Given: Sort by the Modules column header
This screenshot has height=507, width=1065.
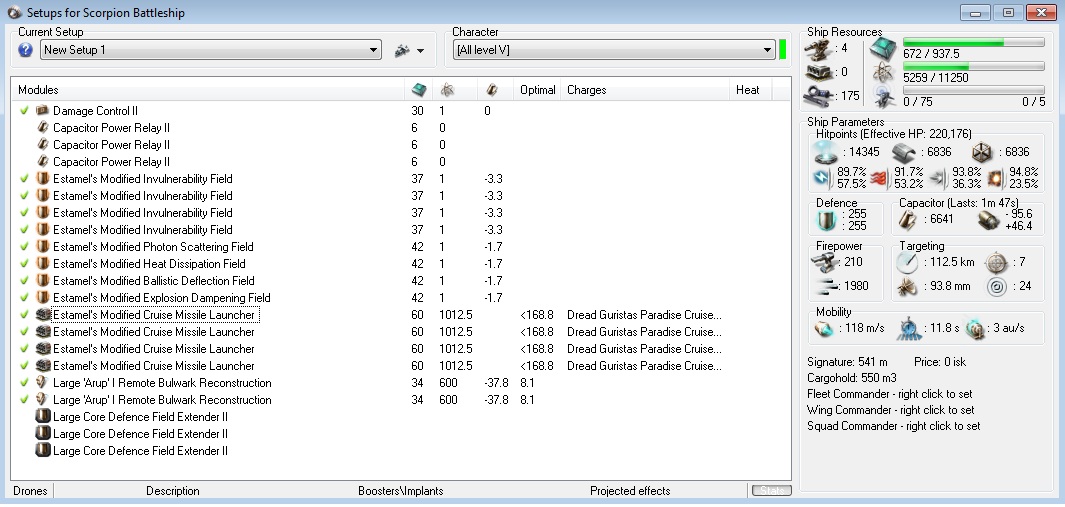Looking at the screenshot, I should click(38, 90).
